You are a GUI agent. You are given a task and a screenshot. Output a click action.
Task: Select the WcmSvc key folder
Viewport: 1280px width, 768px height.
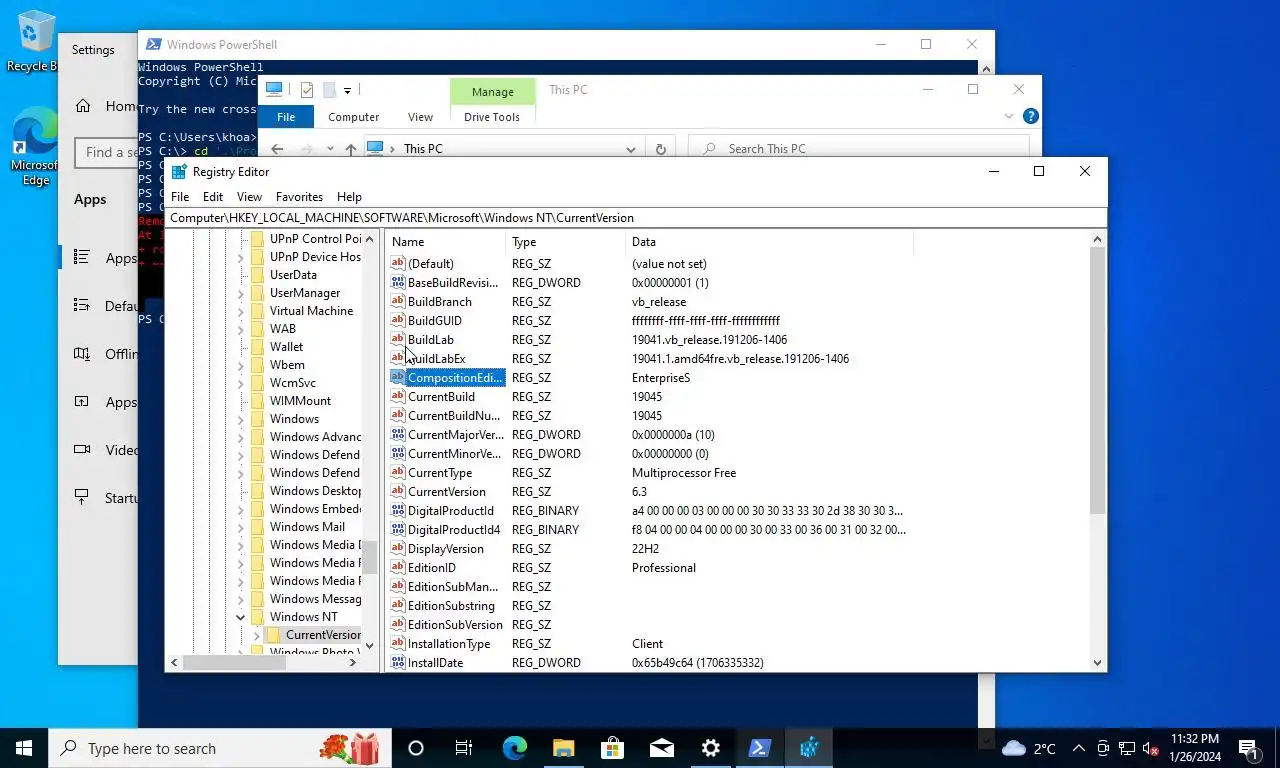point(292,383)
